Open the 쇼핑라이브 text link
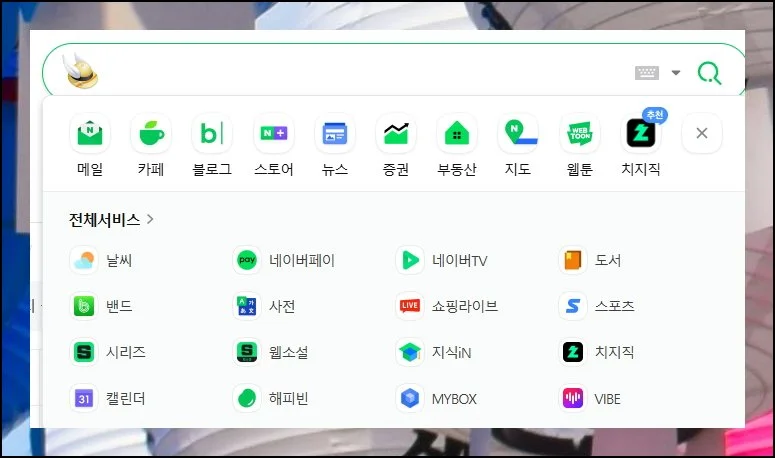775x458 pixels. (465, 306)
